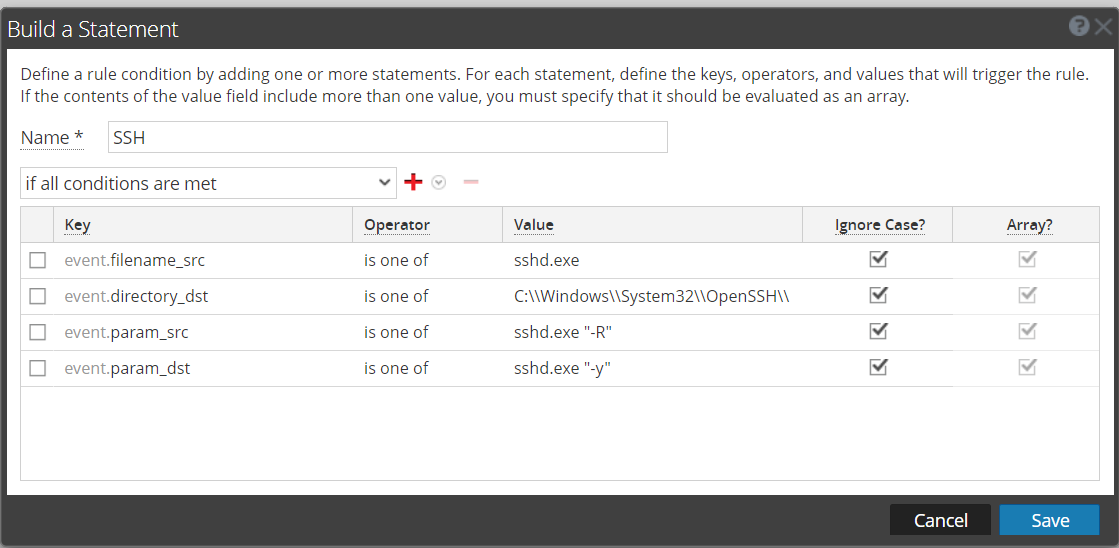This screenshot has height=548, width=1119.
Task: Click the Name input field containing SSH
Action: pos(387,138)
